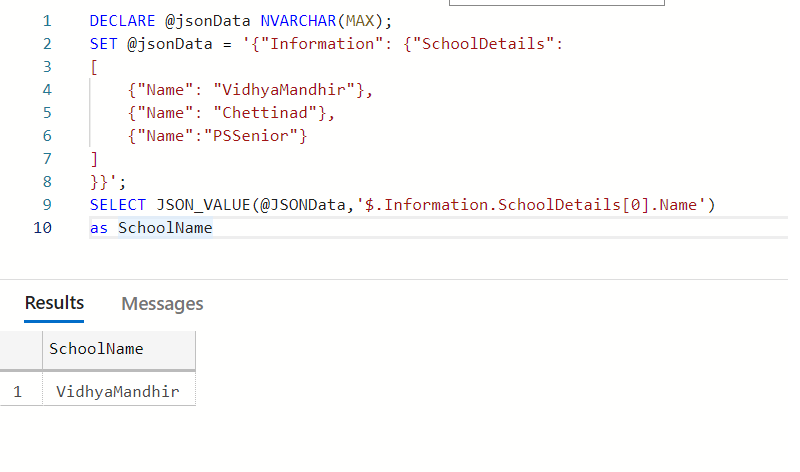This screenshot has width=800, height=472.
Task: Click the opening square bracket on line 3
Action: point(93,67)
